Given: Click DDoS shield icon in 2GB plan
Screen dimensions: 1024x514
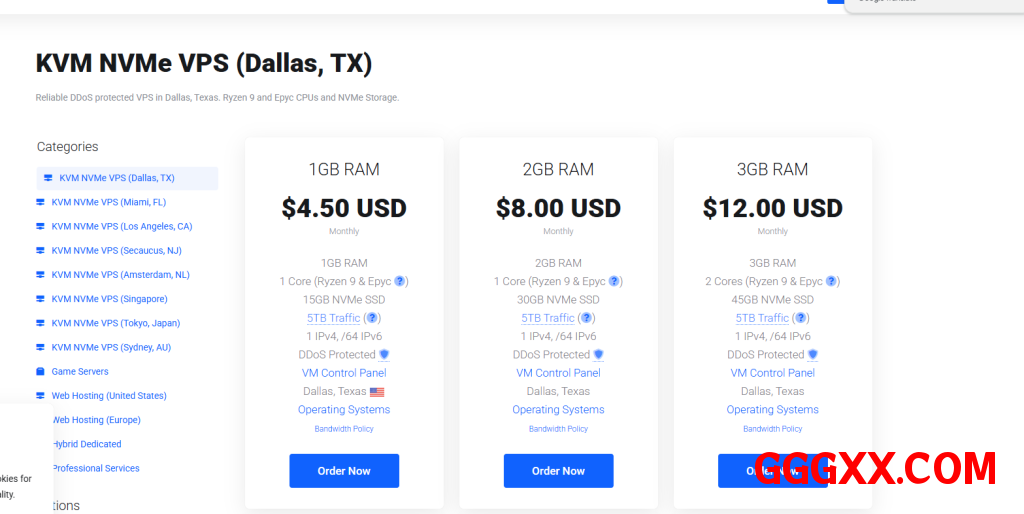Looking at the screenshot, I should click(599, 355).
